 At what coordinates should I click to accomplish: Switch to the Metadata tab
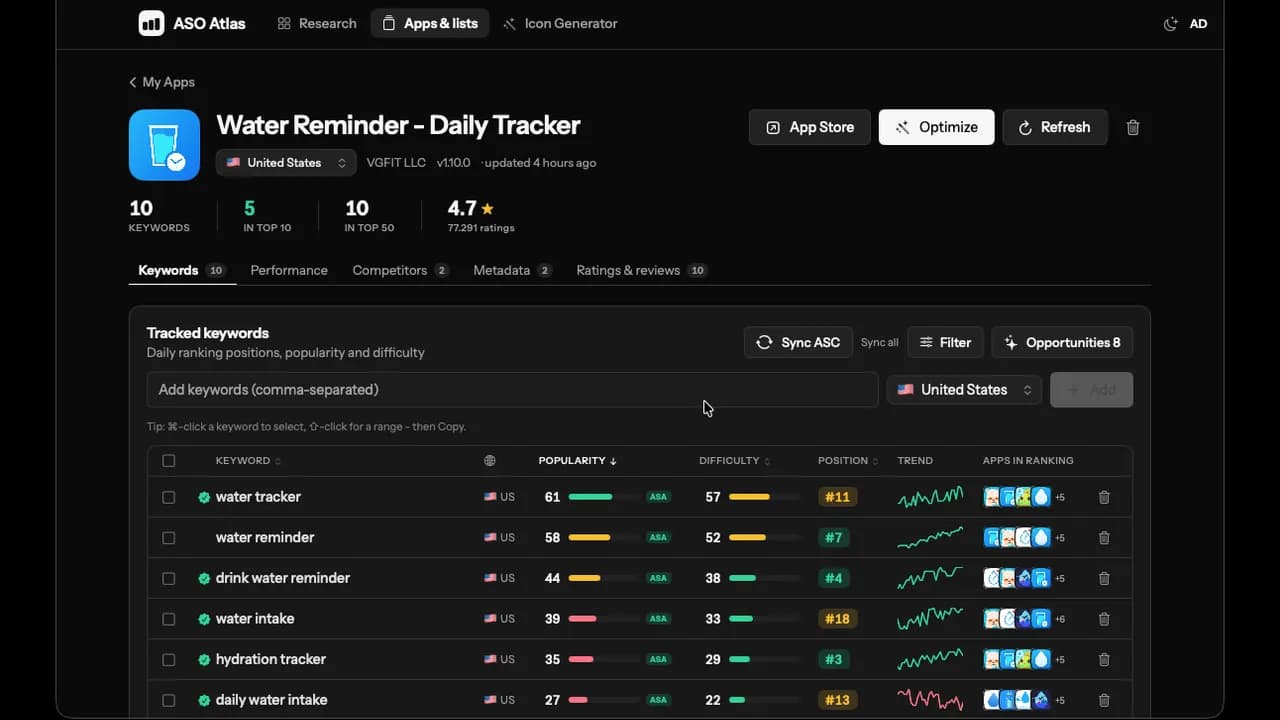click(512, 270)
